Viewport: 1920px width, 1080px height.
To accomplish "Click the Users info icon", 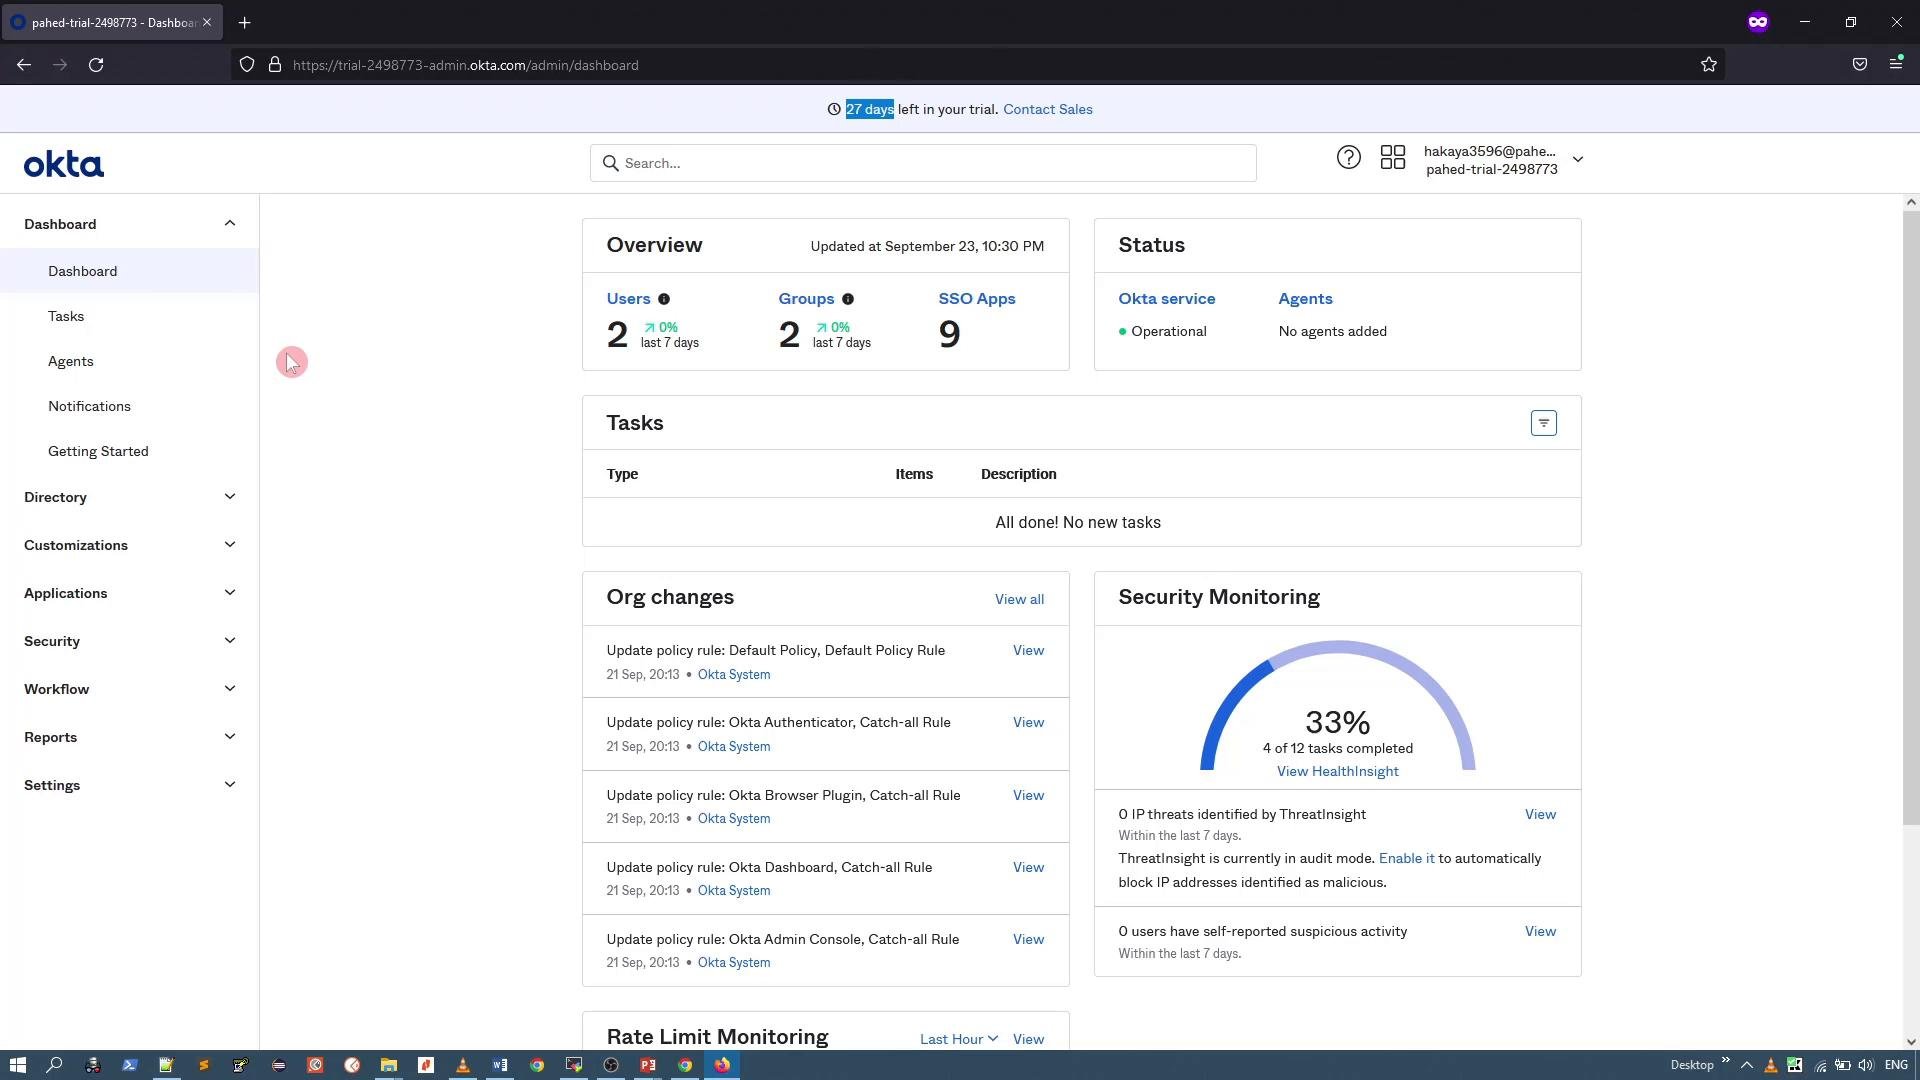I will pos(664,299).
